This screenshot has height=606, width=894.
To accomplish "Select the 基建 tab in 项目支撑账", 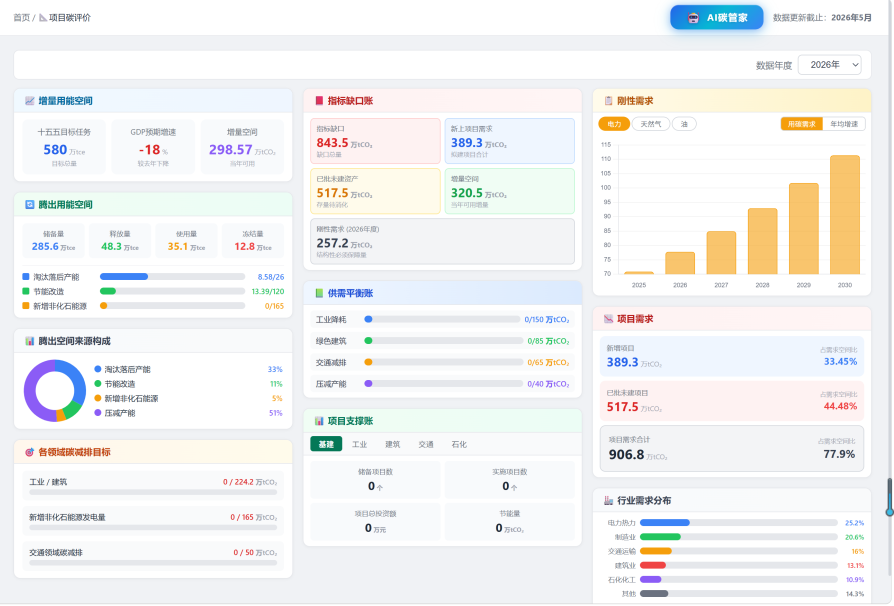I will [326, 444].
